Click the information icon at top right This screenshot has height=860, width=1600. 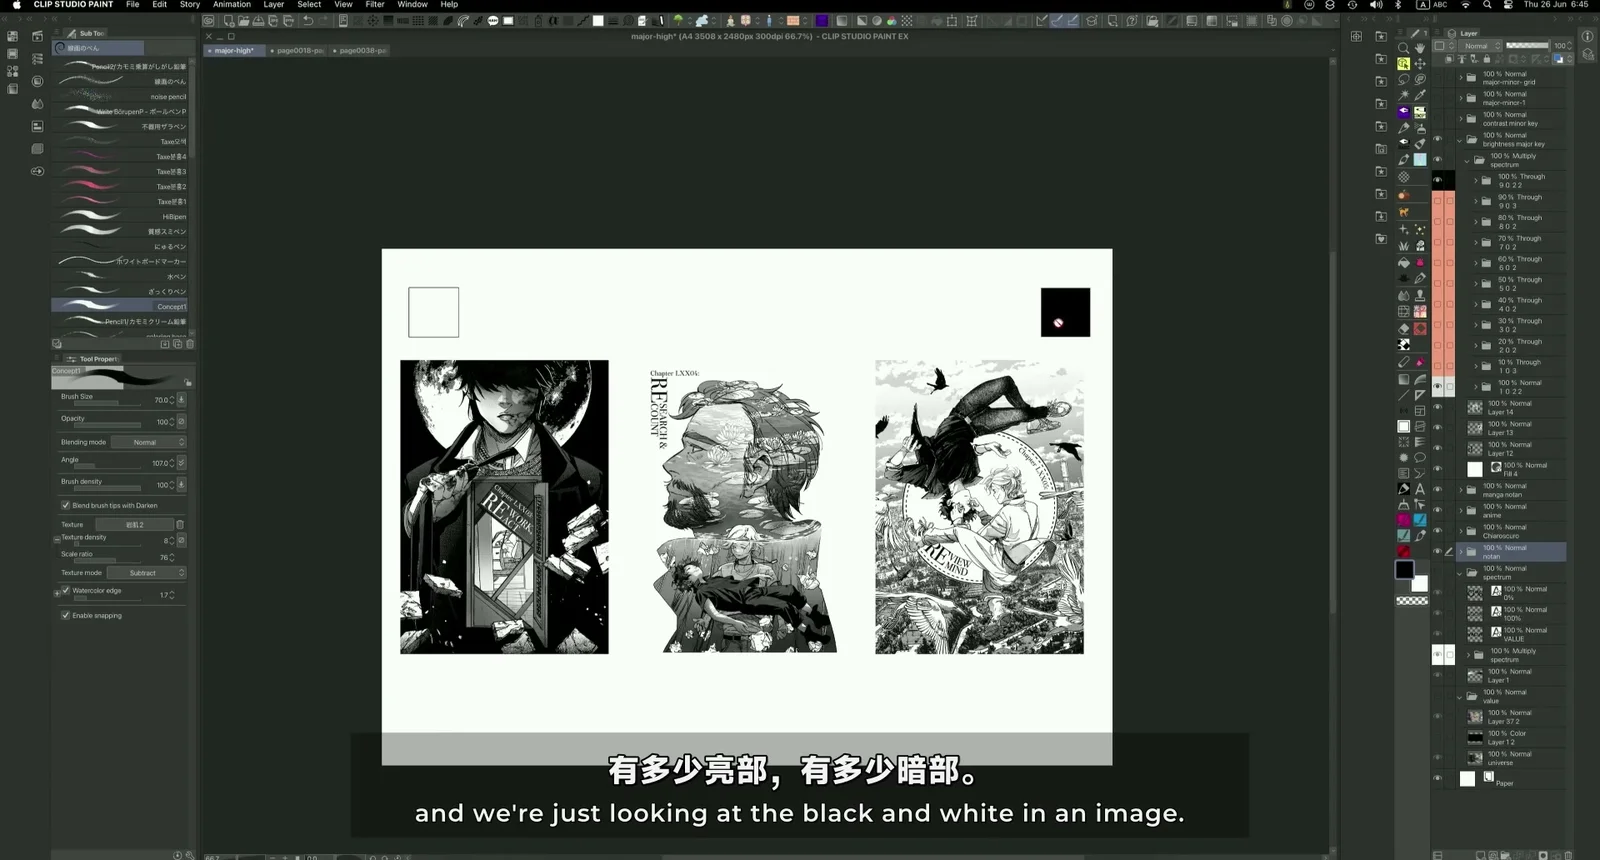[x=1587, y=36]
